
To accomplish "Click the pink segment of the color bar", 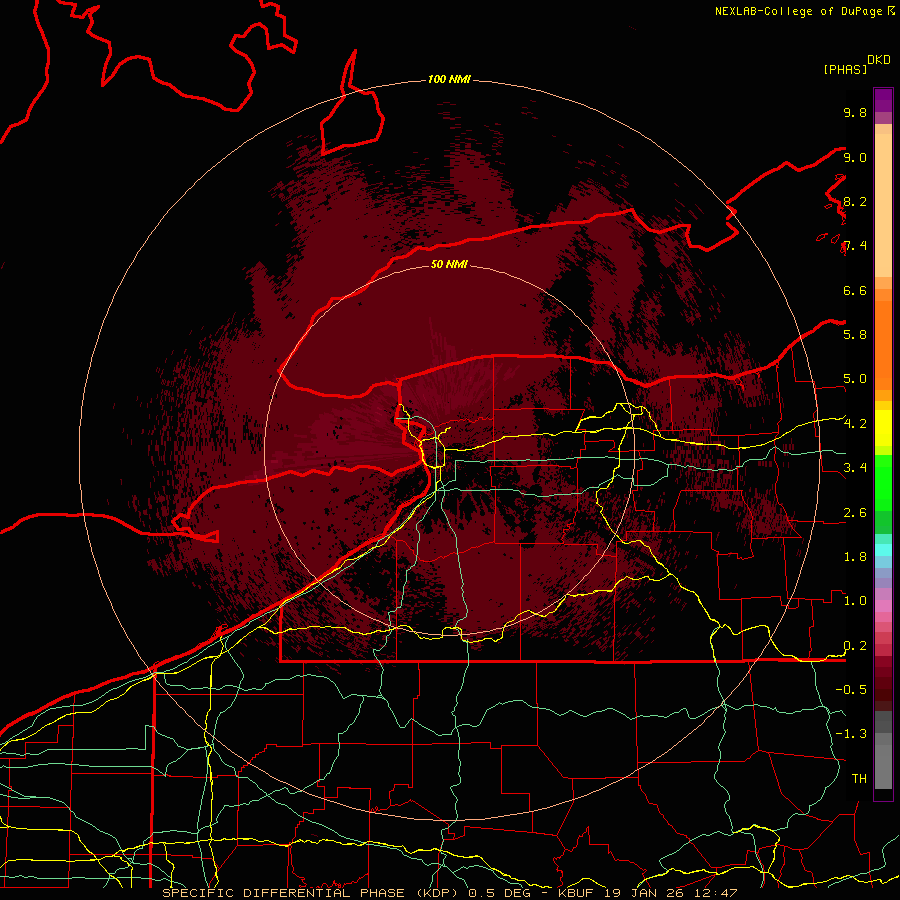I will coord(883,606).
